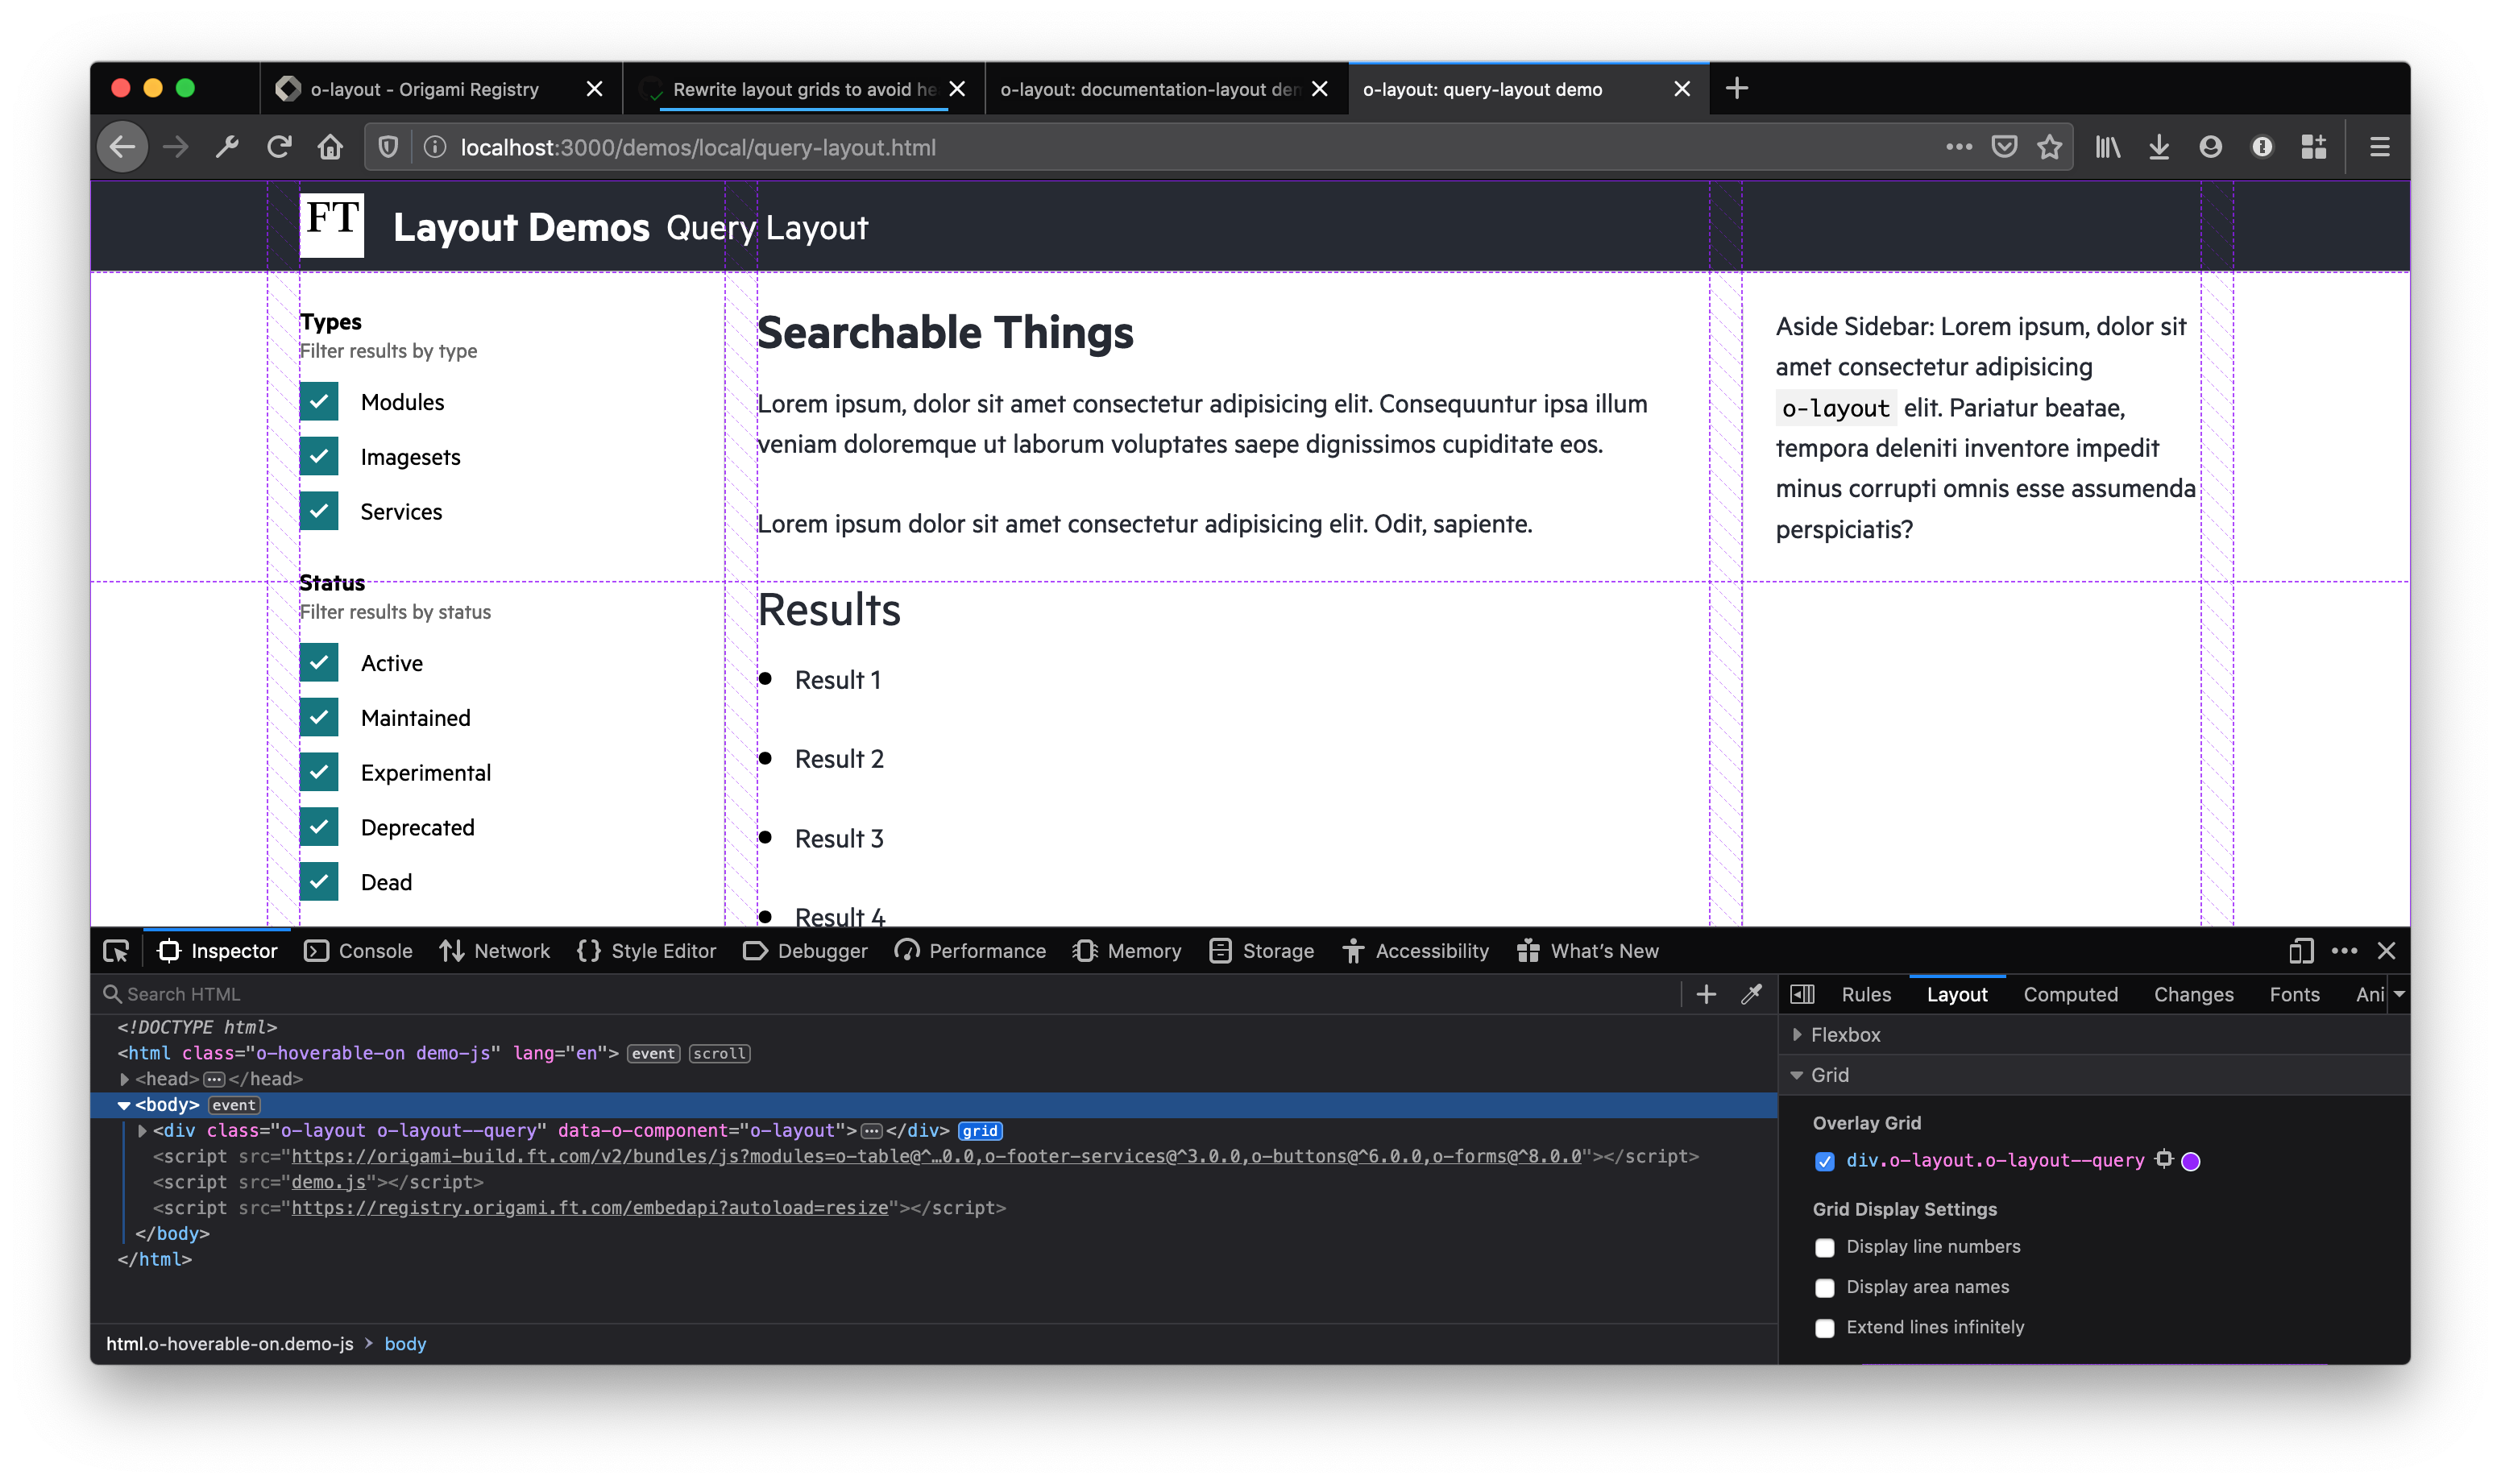
Task: Change the purple grid overlay color swatch
Action: (2190, 1160)
